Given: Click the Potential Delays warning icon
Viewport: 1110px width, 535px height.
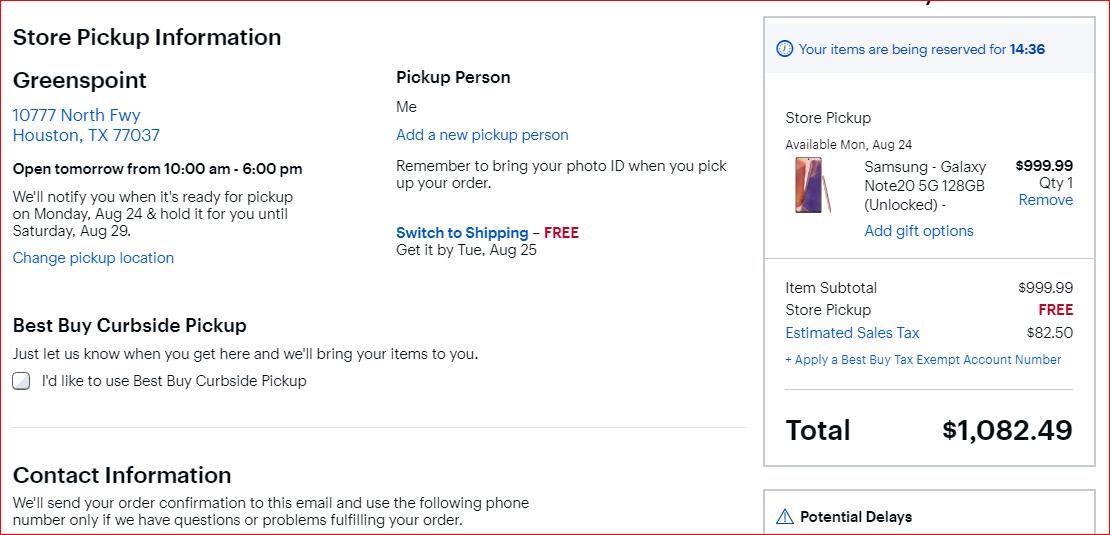Looking at the screenshot, I should pyautogui.click(x=785, y=517).
